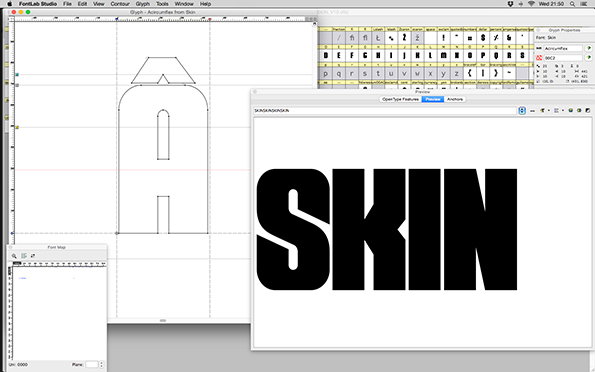Viewport: 595px width, 372px height.
Task: Switch to the OpenType Features tab
Action: point(401,99)
